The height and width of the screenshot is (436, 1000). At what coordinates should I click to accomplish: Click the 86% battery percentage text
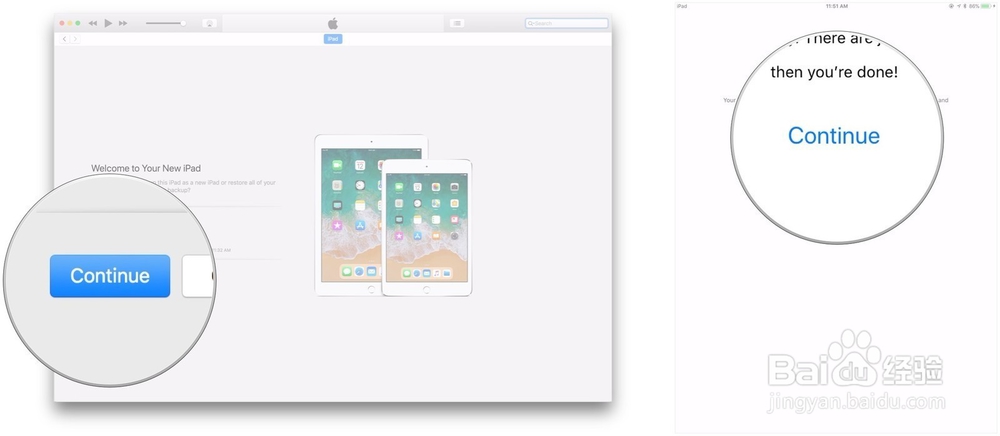pyautogui.click(x=974, y=6)
